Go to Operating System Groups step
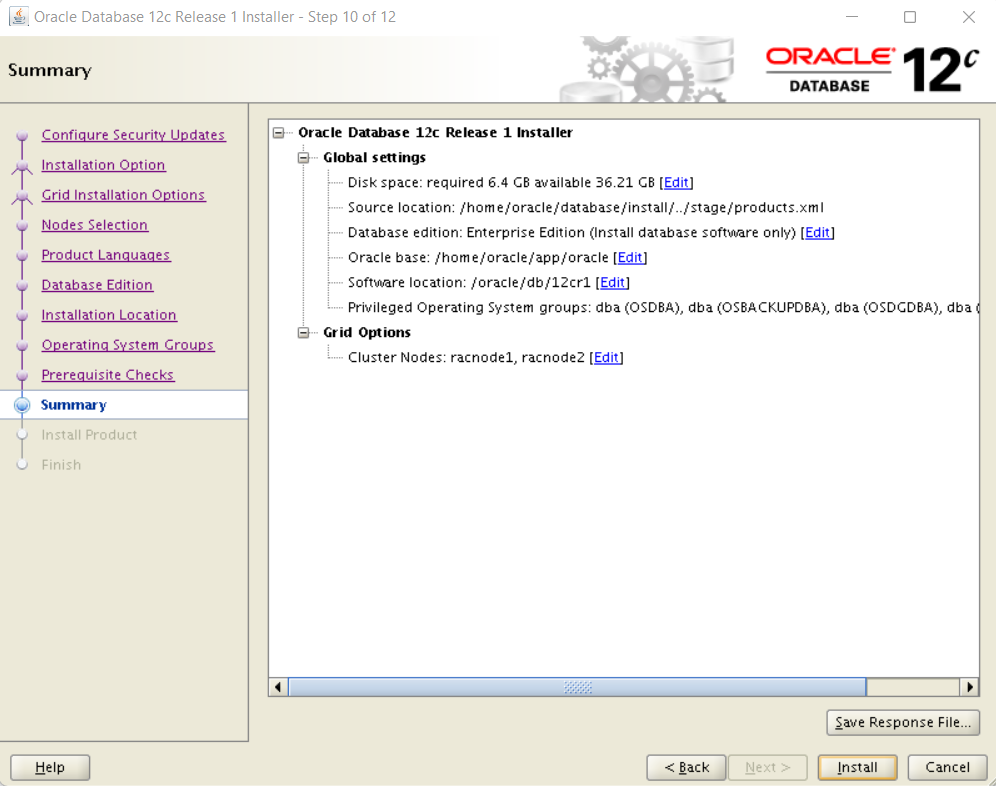The image size is (996, 786). point(128,344)
